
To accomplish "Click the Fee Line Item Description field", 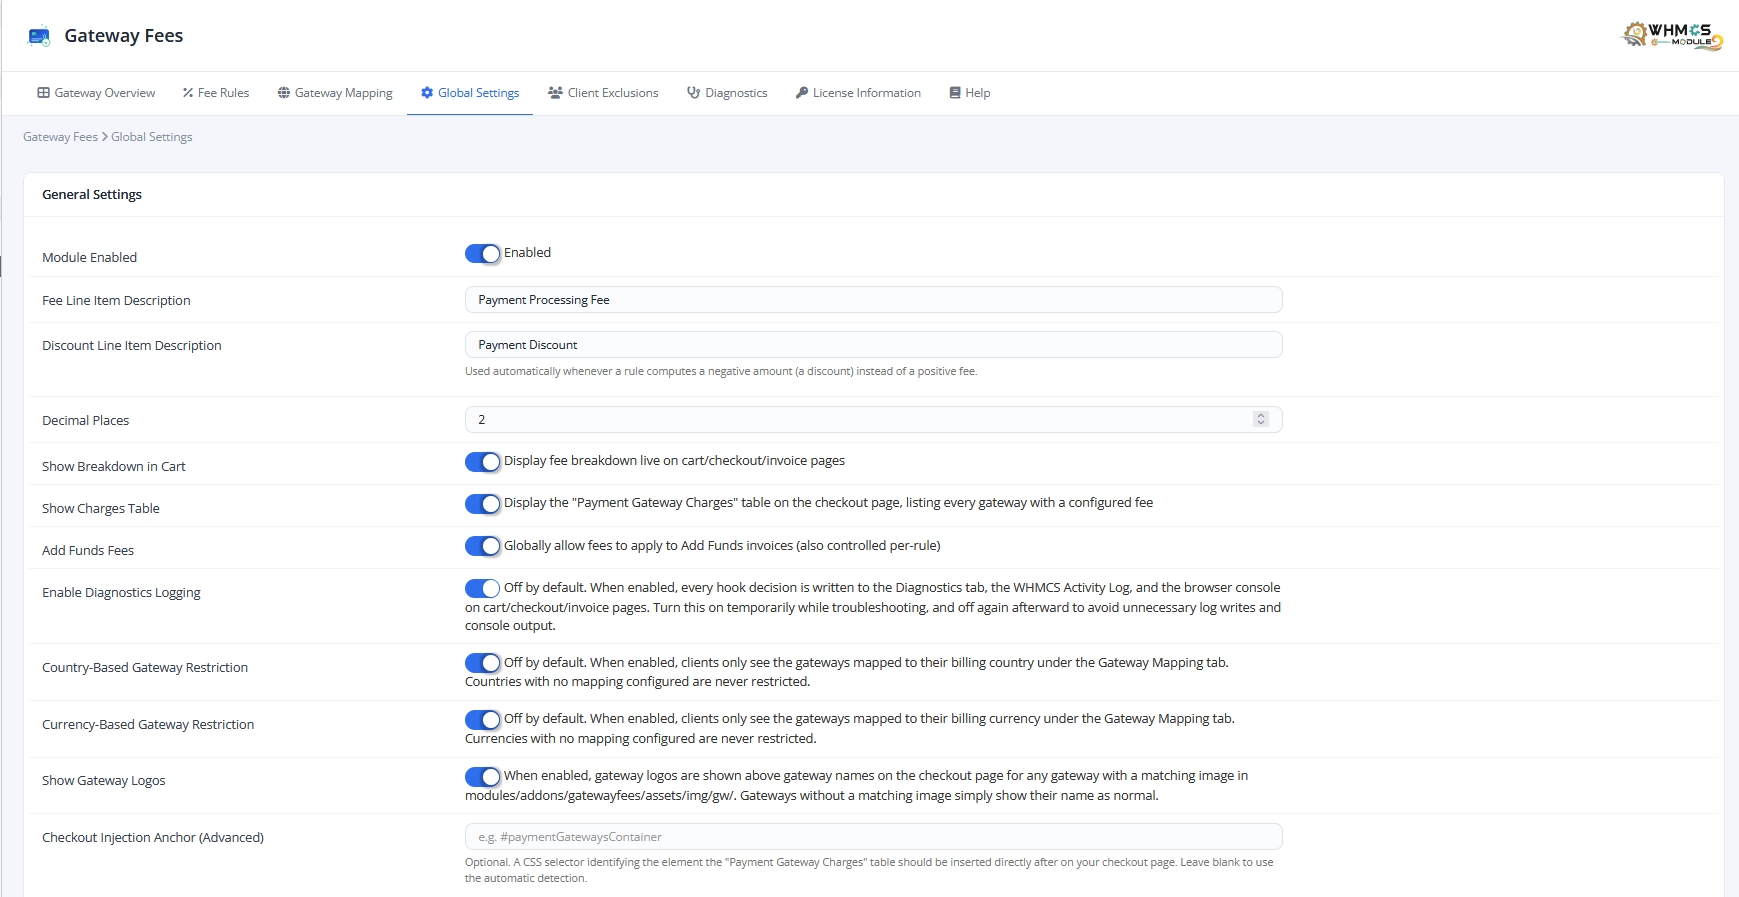I will (x=874, y=300).
